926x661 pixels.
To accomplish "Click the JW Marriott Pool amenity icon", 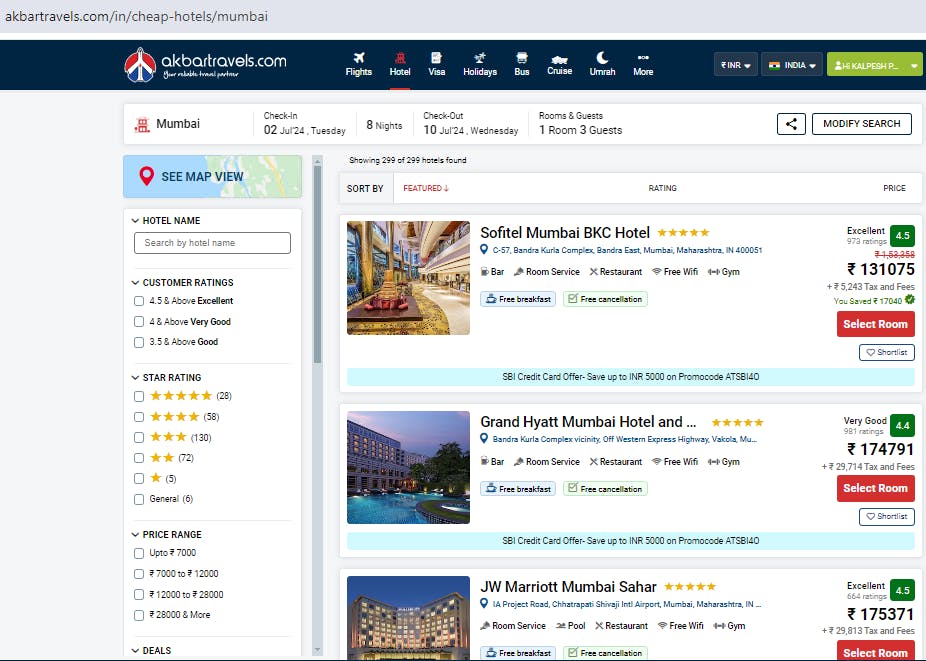I will pyautogui.click(x=560, y=626).
